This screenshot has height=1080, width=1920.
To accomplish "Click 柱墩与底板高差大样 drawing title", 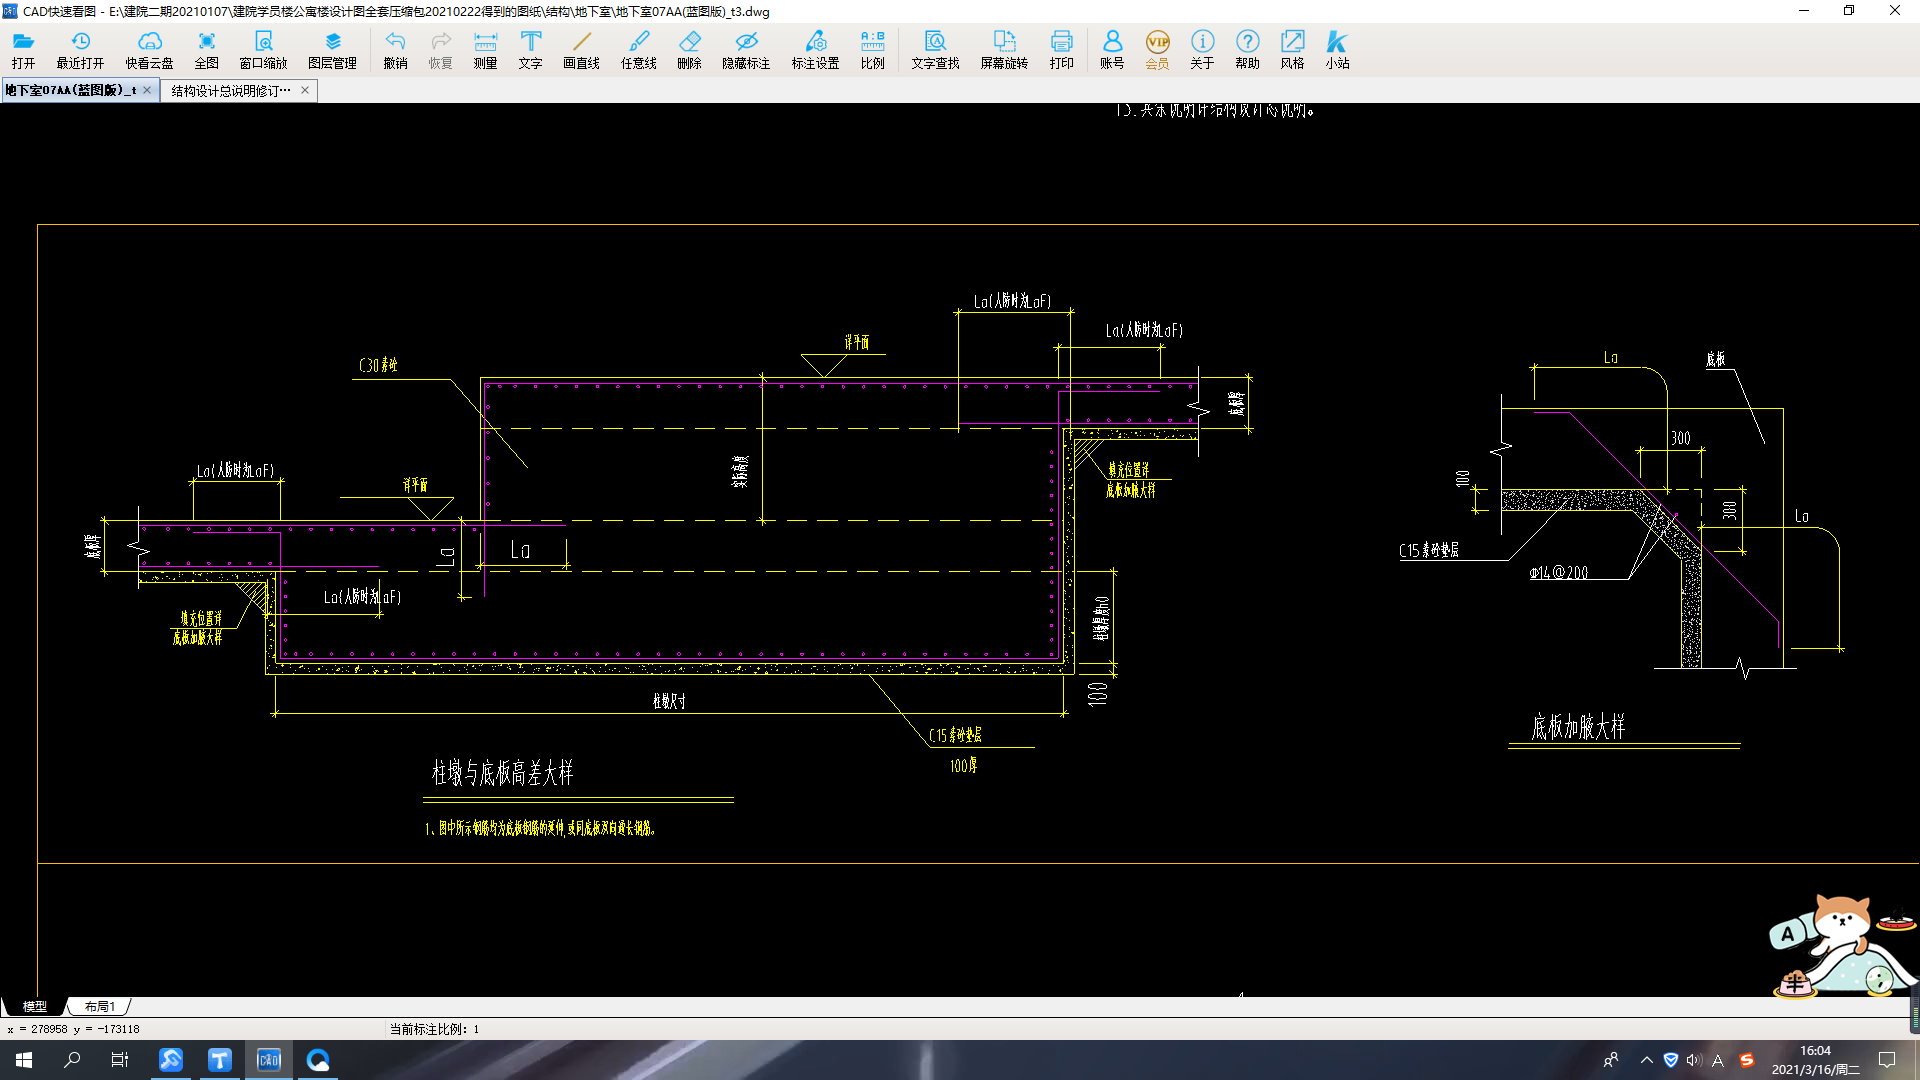I will pyautogui.click(x=502, y=772).
